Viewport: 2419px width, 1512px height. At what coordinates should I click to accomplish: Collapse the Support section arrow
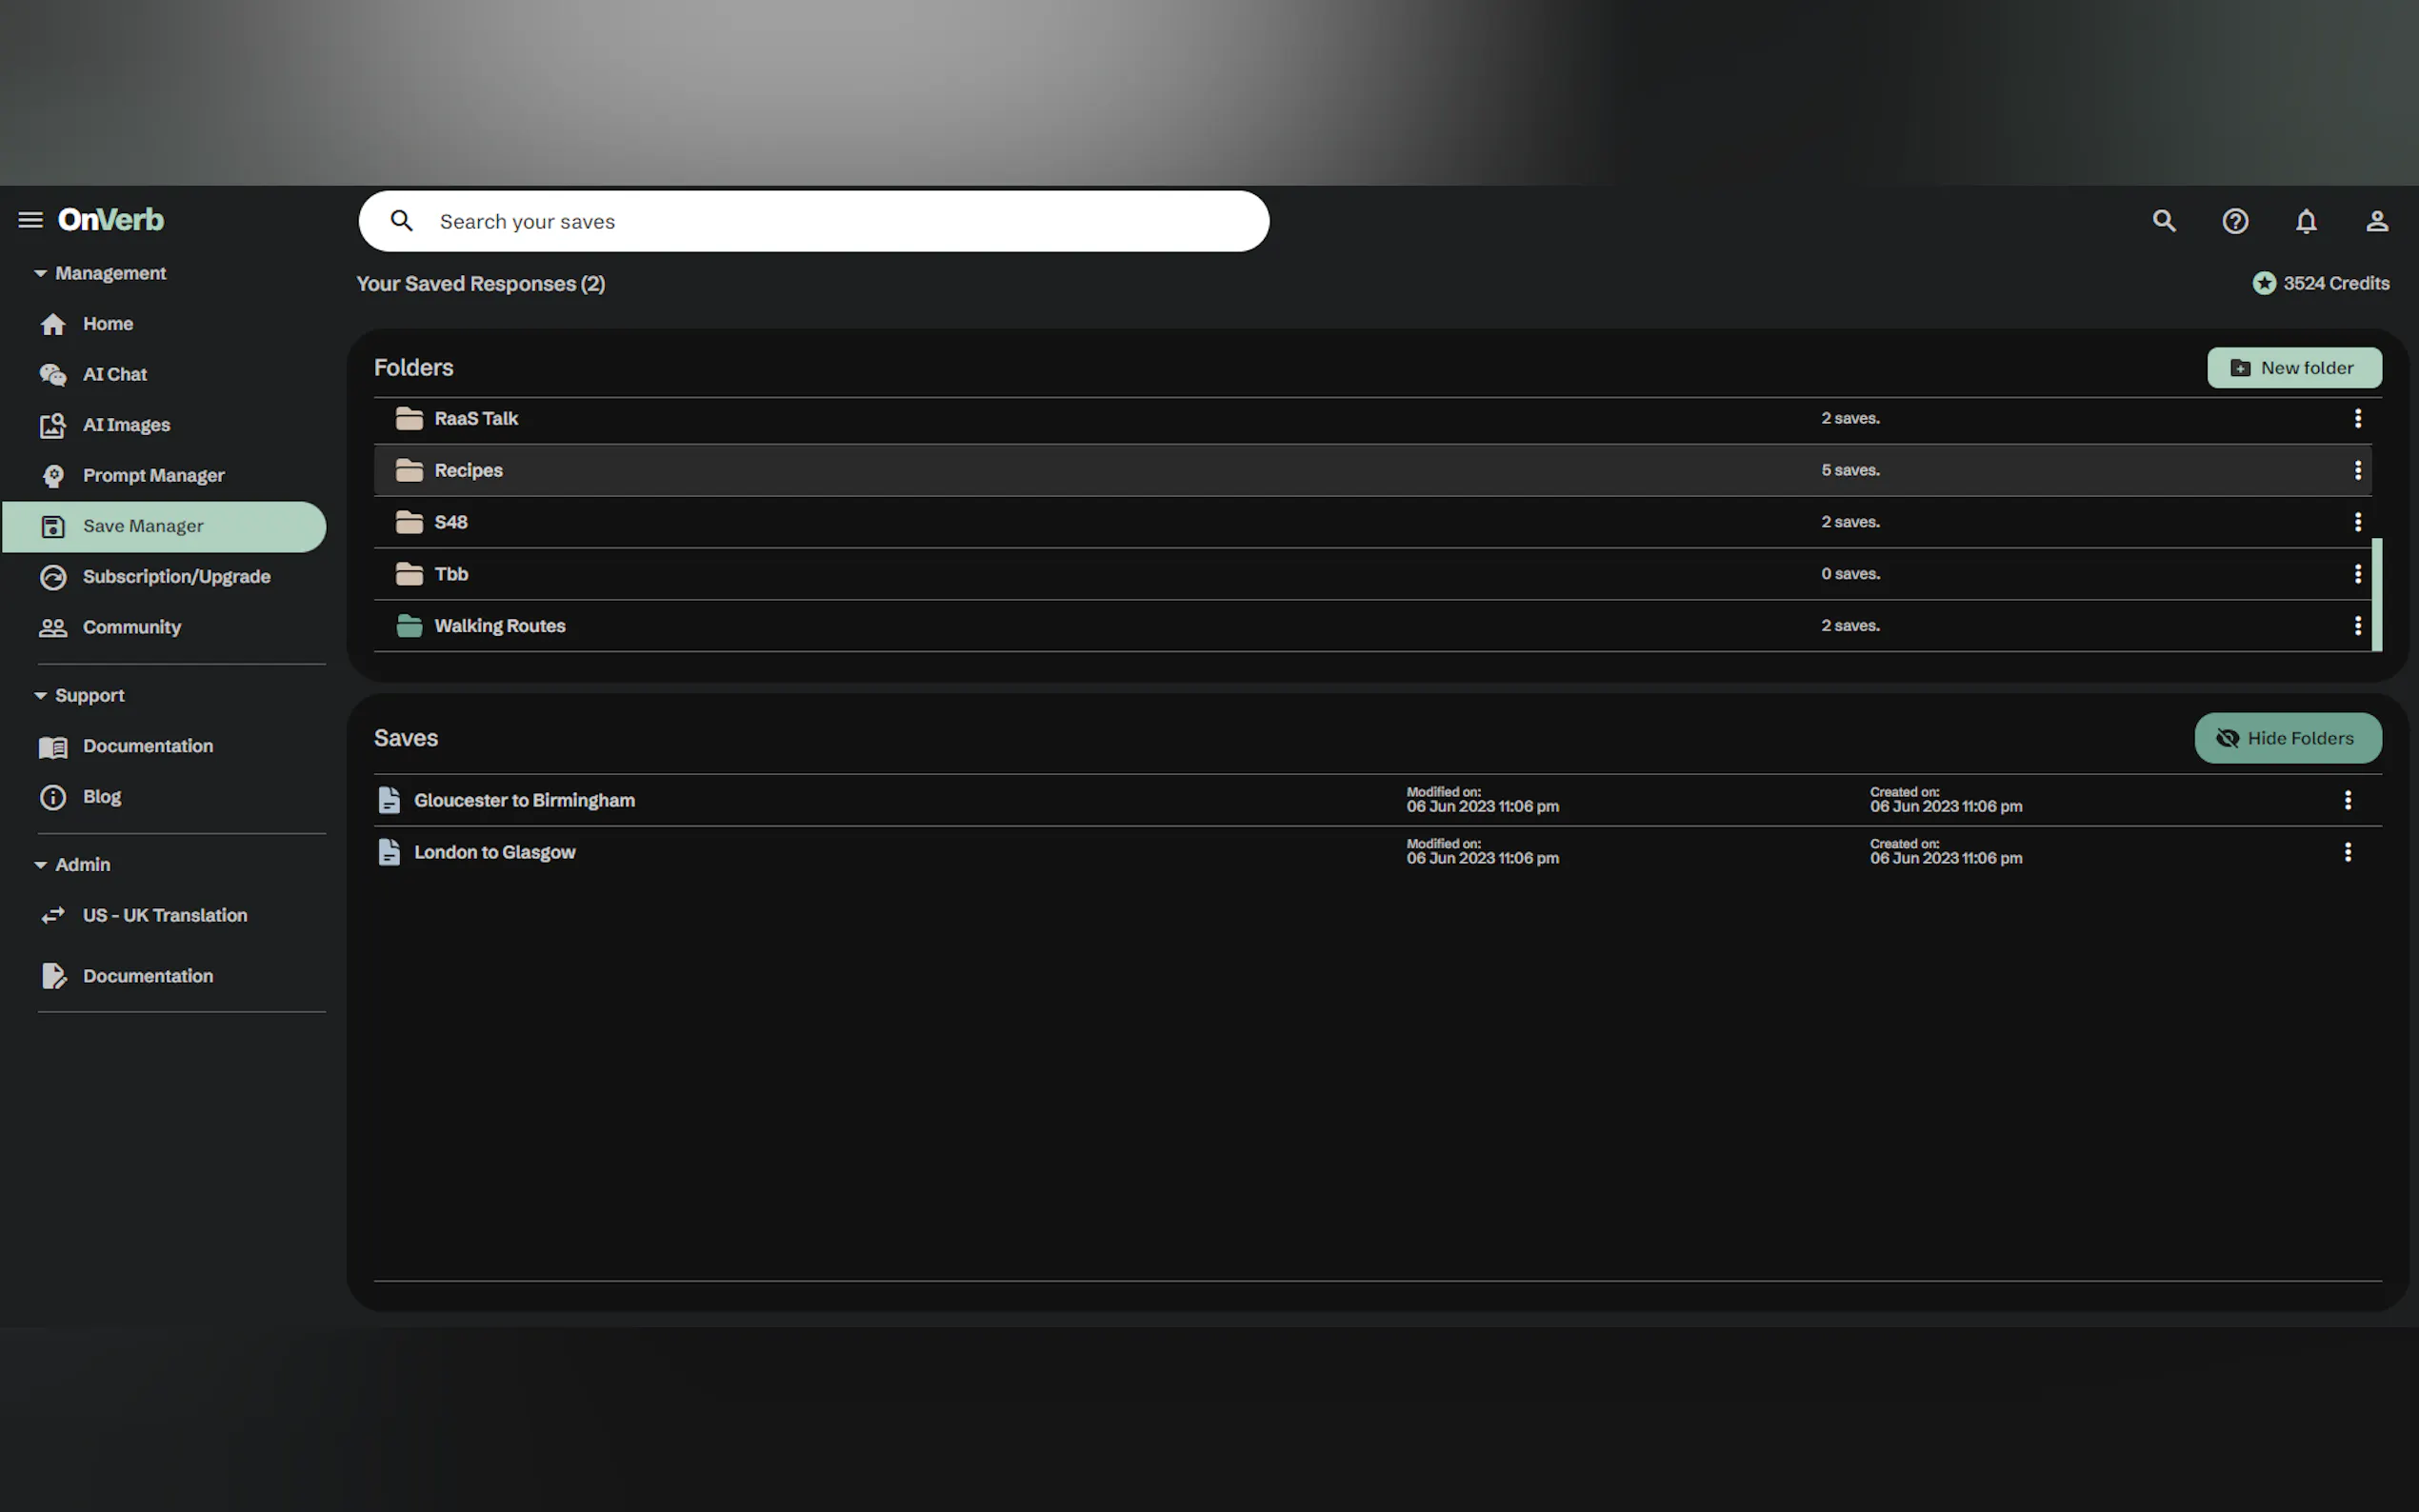point(41,695)
